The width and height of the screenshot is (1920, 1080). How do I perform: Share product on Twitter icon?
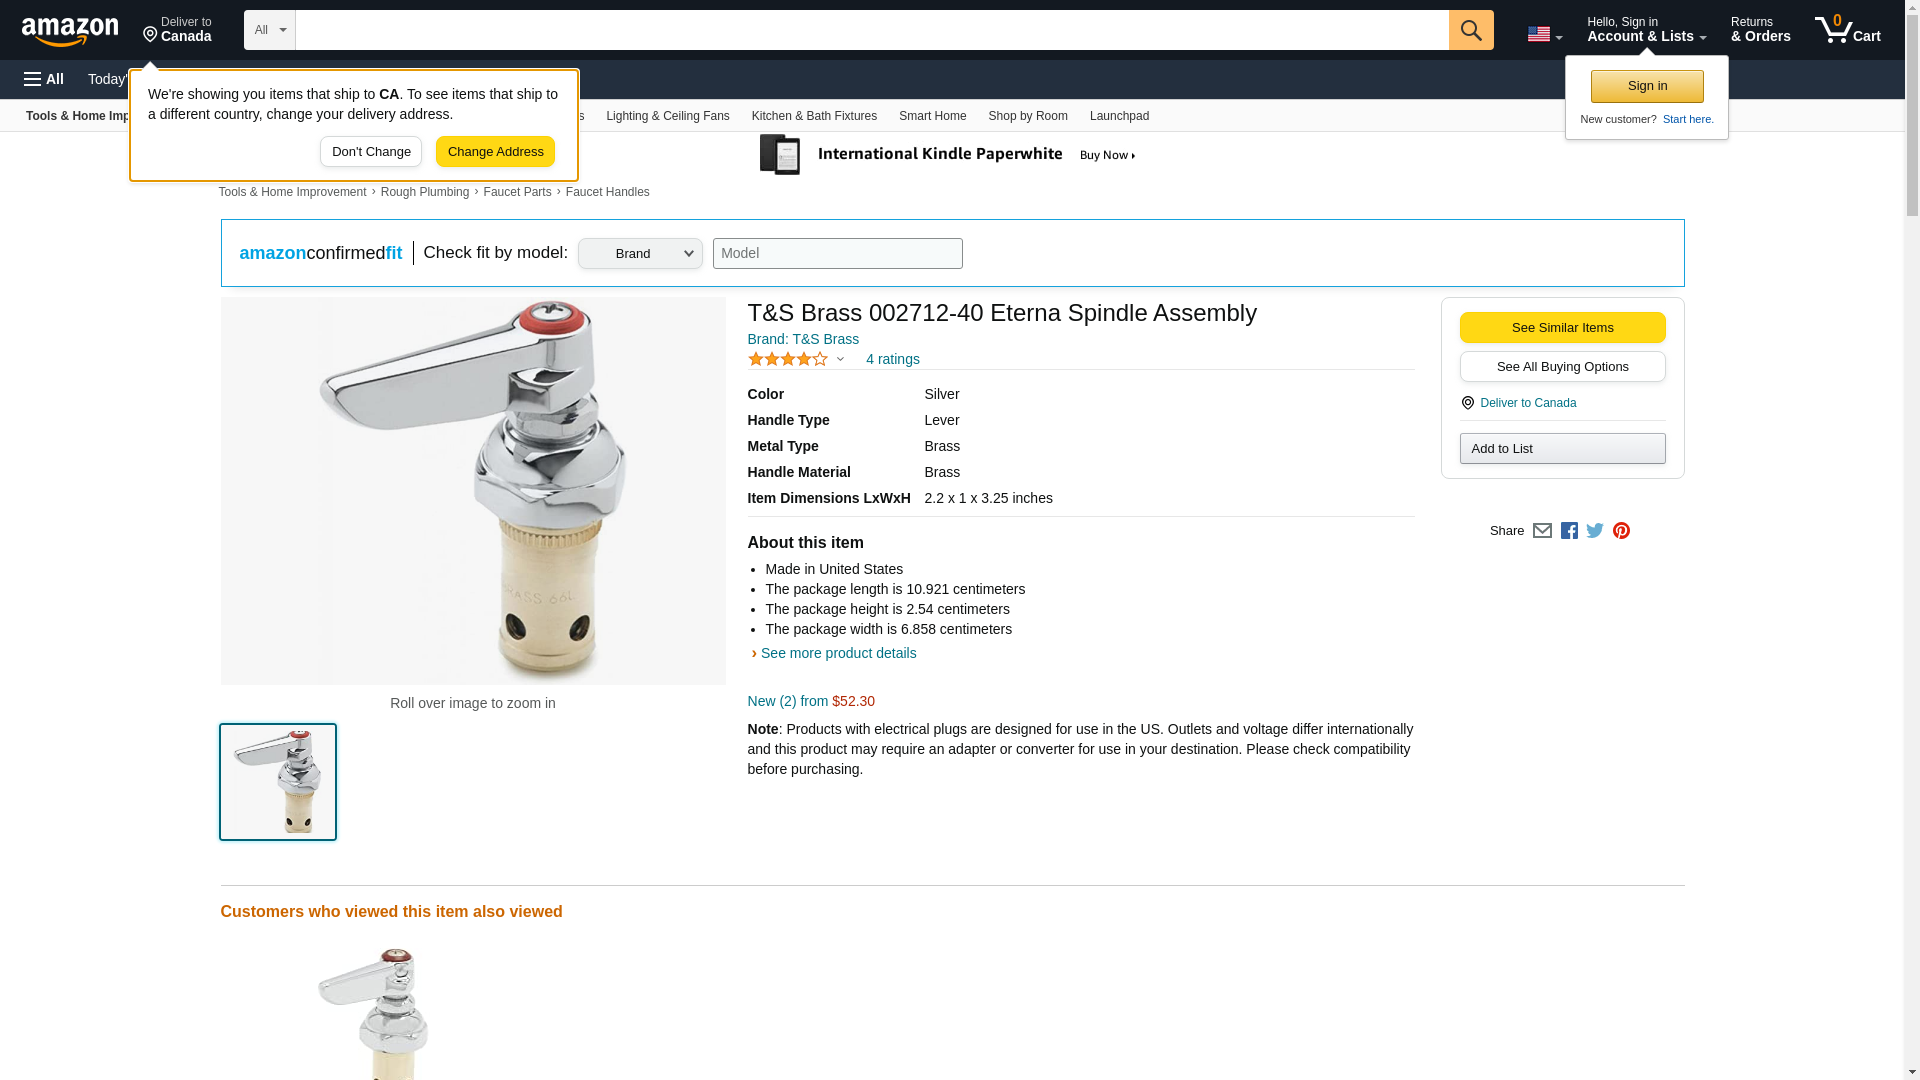(1595, 531)
